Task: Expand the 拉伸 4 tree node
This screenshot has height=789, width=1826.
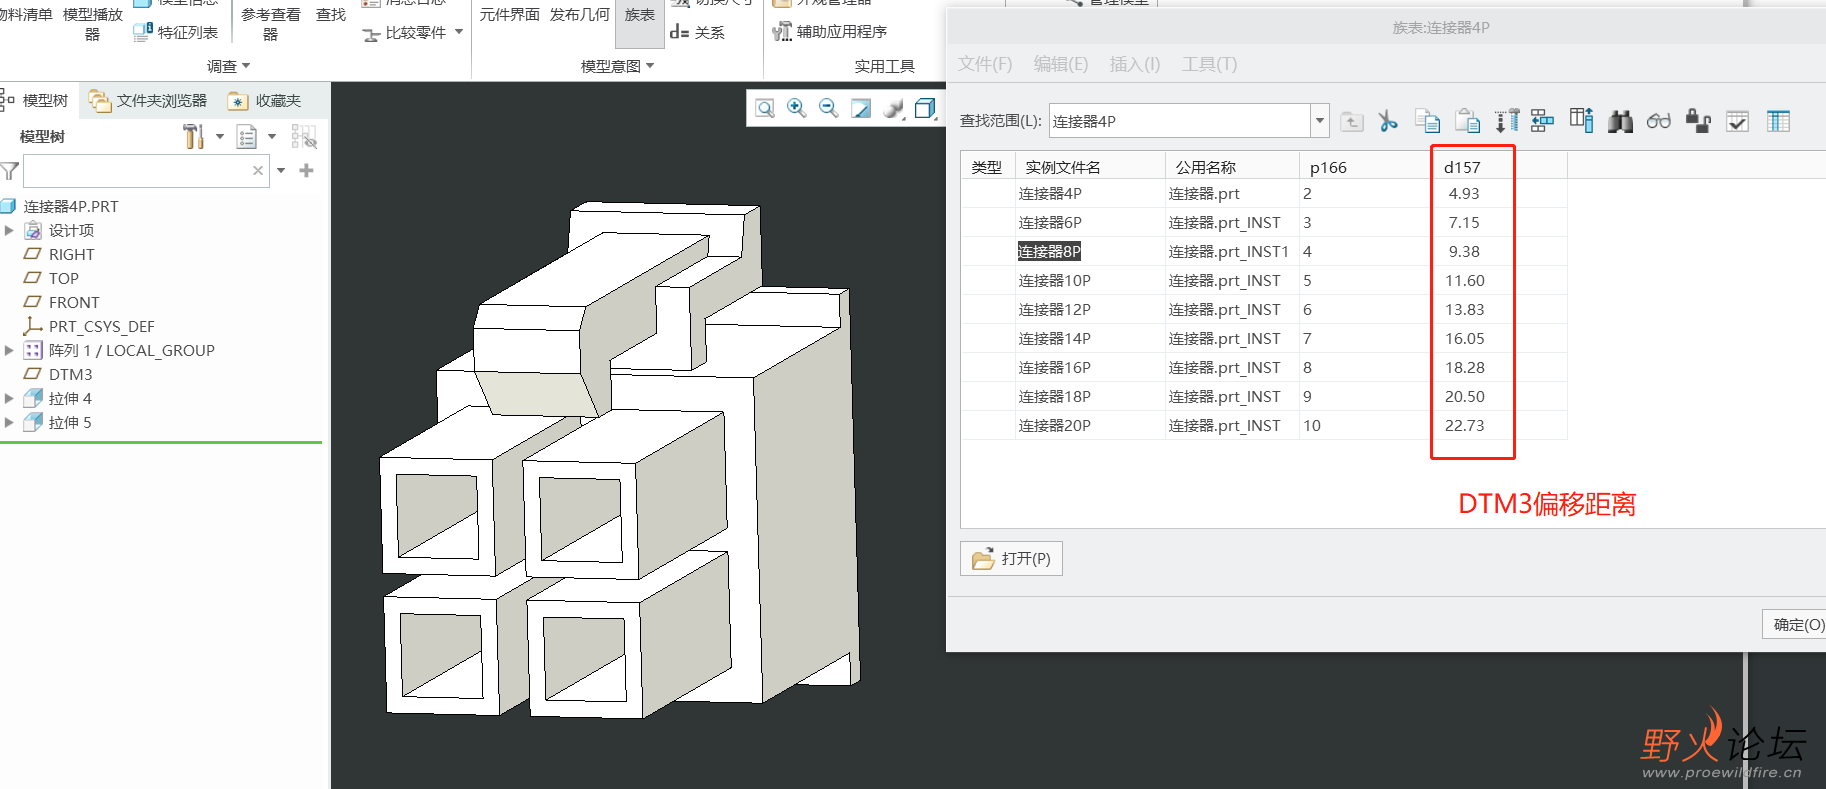Action: click(x=9, y=398)
